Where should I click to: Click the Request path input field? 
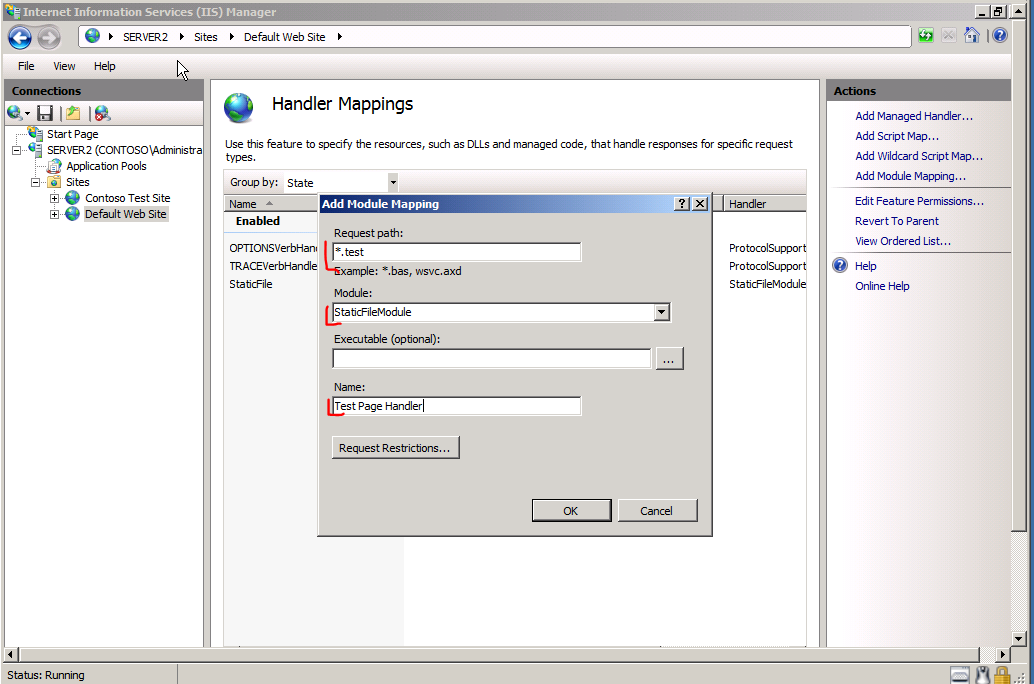click(457, 252)
